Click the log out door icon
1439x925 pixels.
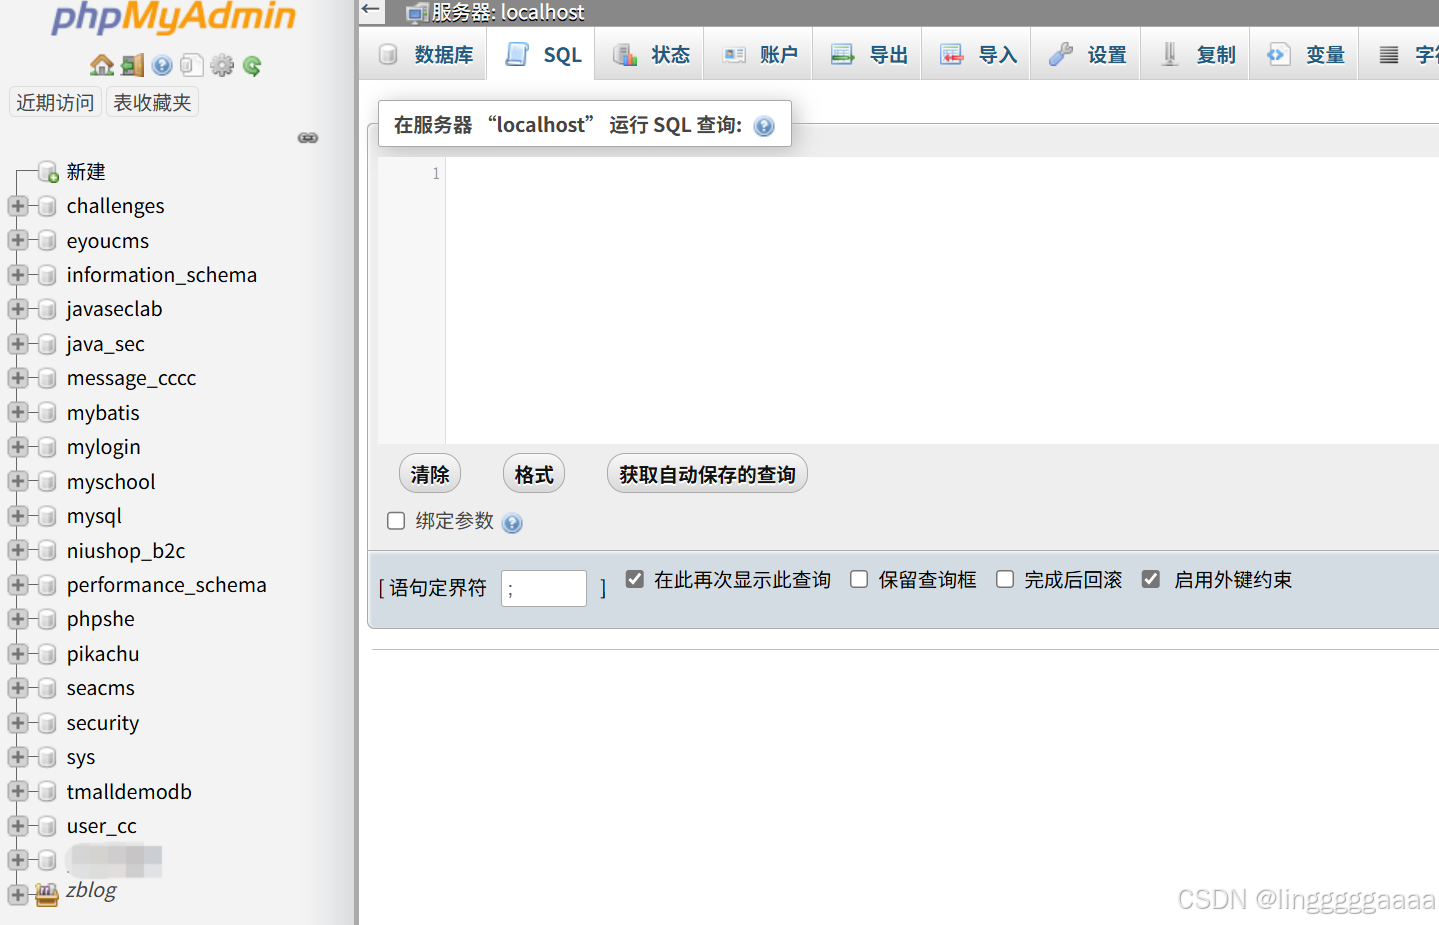(x=132, y=66)
